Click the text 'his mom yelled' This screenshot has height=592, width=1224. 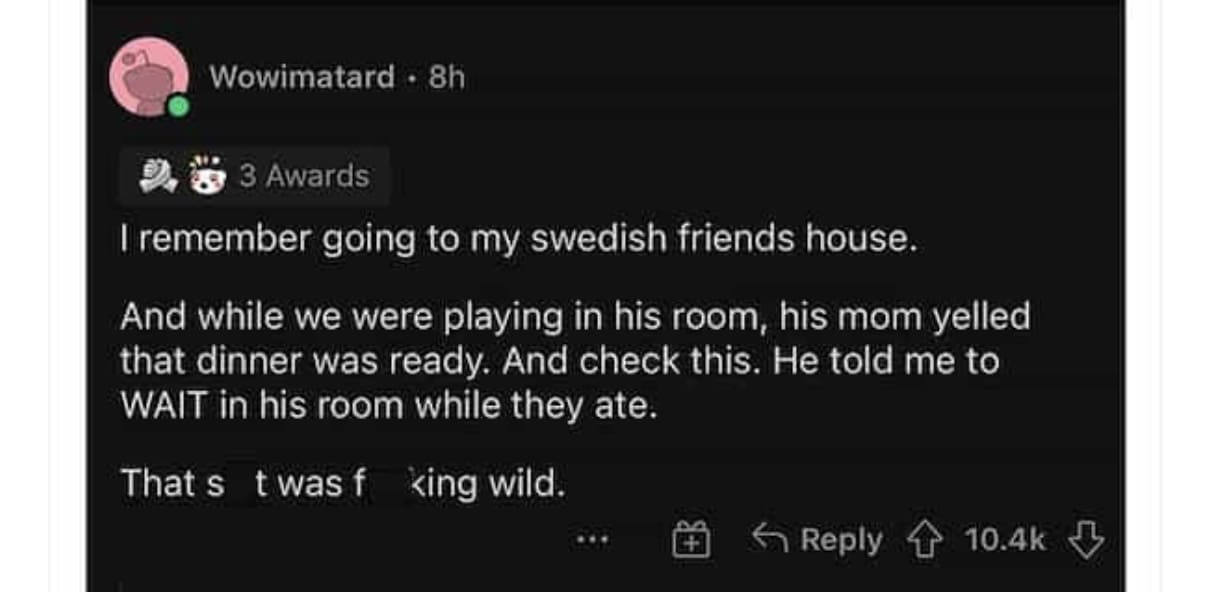(905, 317)
